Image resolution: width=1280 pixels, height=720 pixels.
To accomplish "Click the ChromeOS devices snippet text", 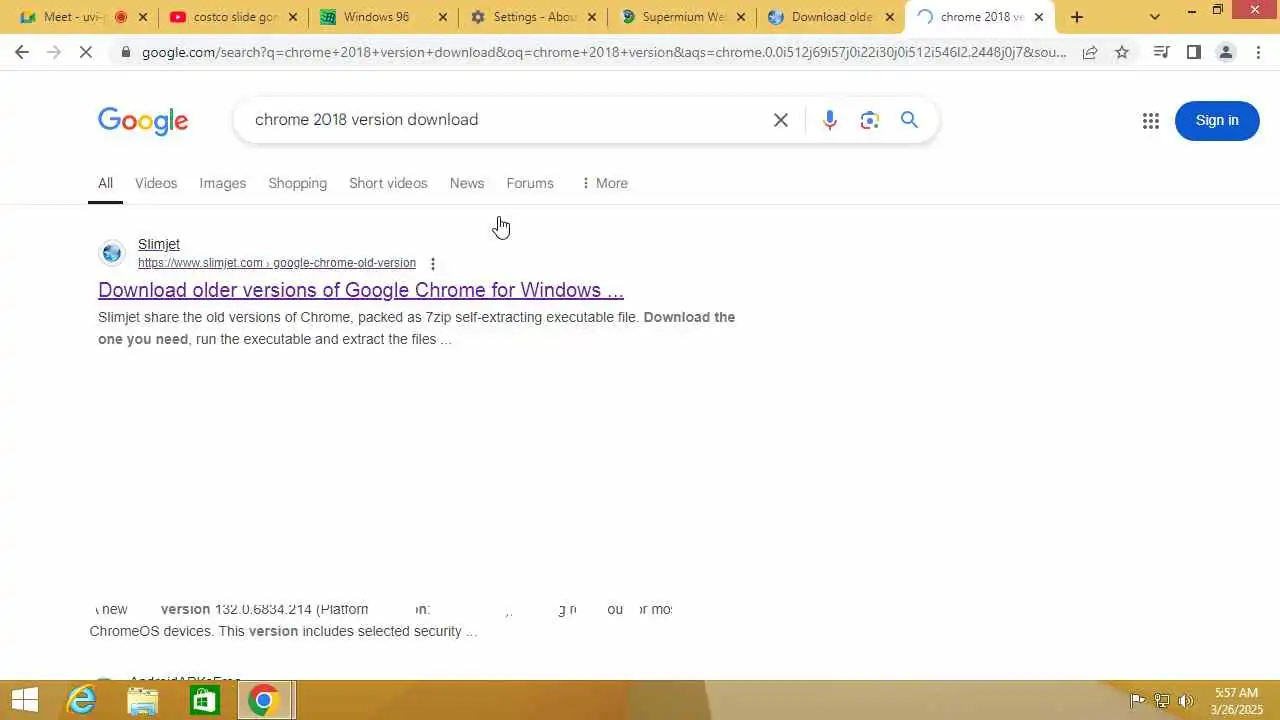I will [x=283, y=631].
